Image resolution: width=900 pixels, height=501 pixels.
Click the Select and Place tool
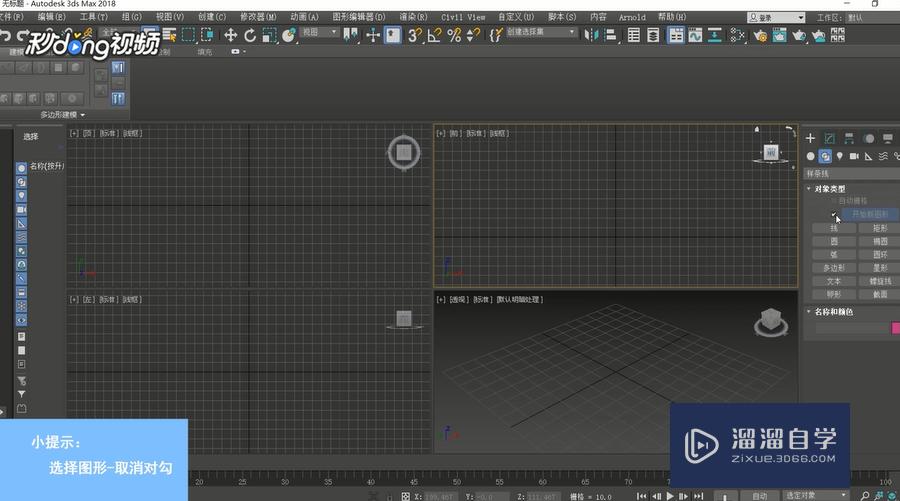(x=289, y=36)
